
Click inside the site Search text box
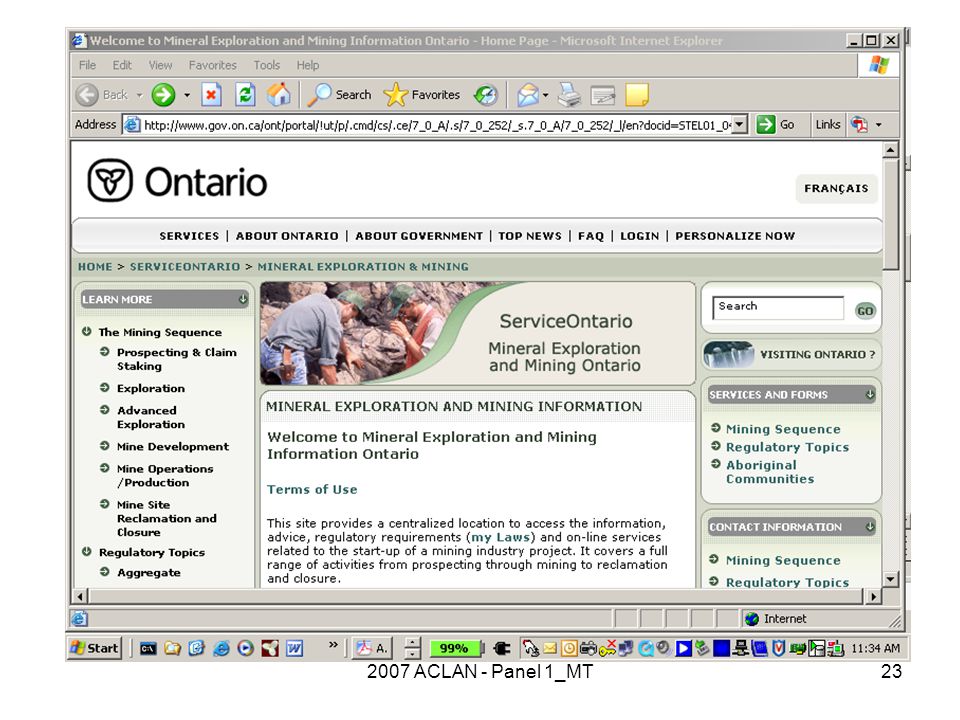(778, 307)
